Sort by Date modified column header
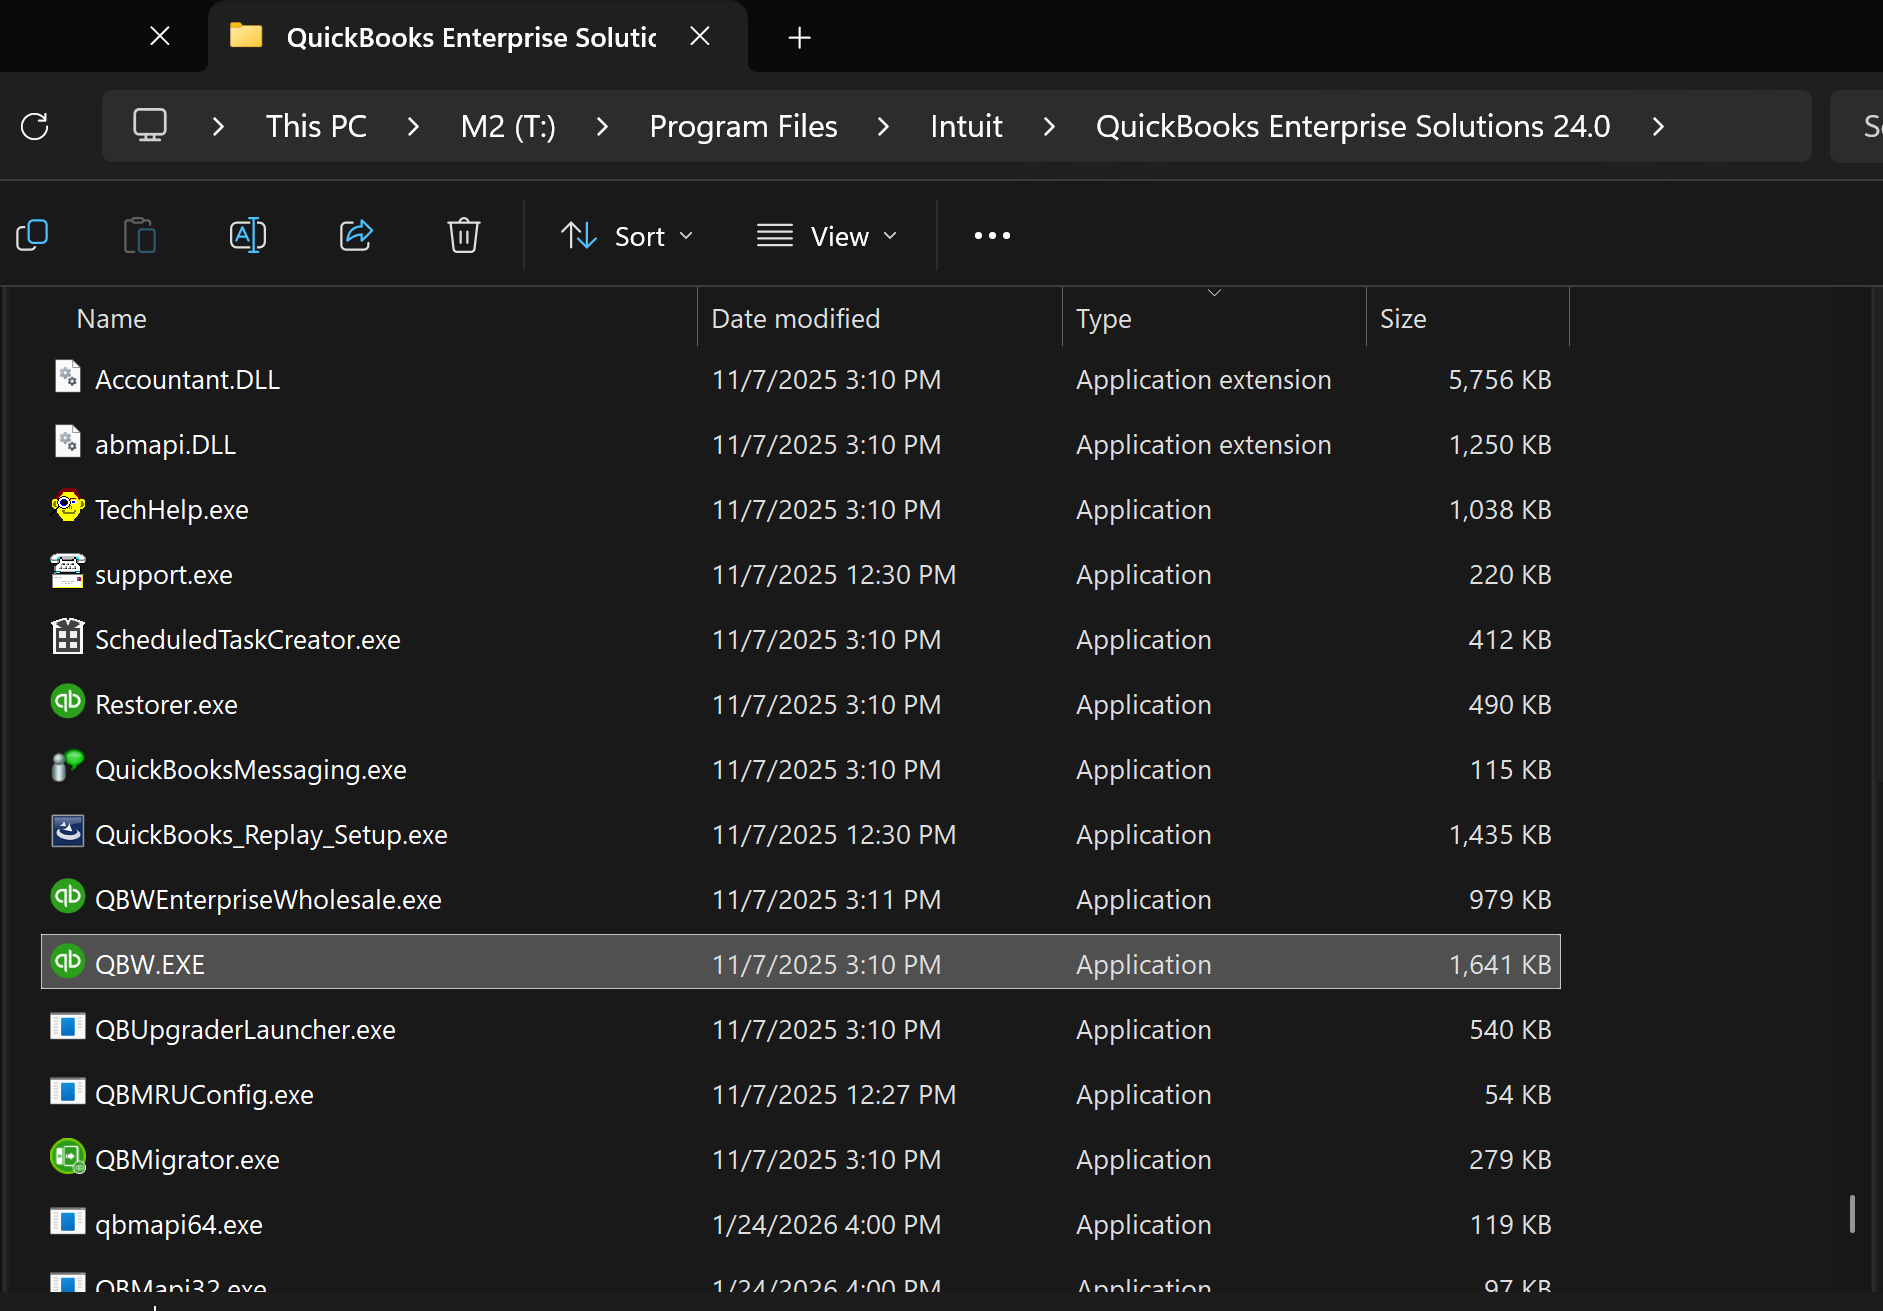The width and height of the screenshot is (1883, 1311). [x=795, y=319]
